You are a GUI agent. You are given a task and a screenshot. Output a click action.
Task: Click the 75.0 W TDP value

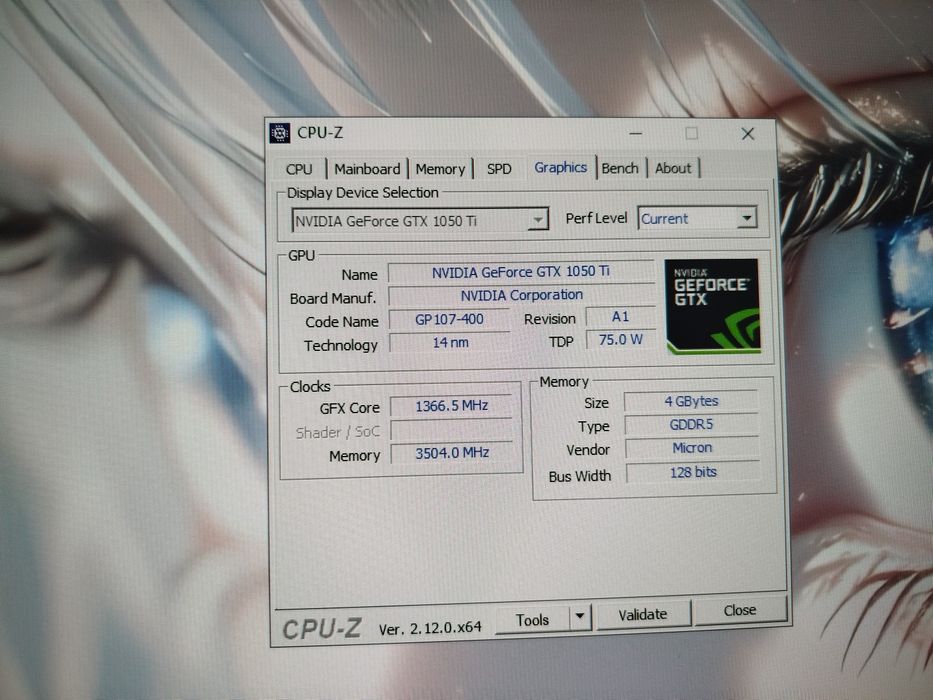pyautogui.click(x=620, y=340)
